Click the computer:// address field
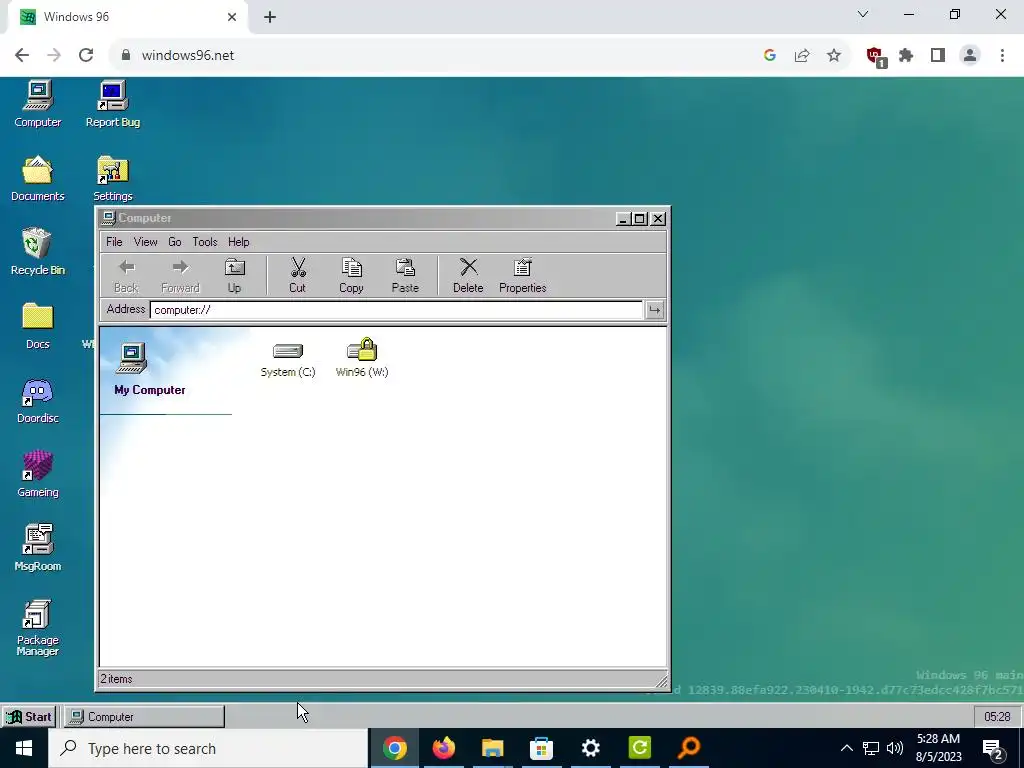 click(396, 310)
